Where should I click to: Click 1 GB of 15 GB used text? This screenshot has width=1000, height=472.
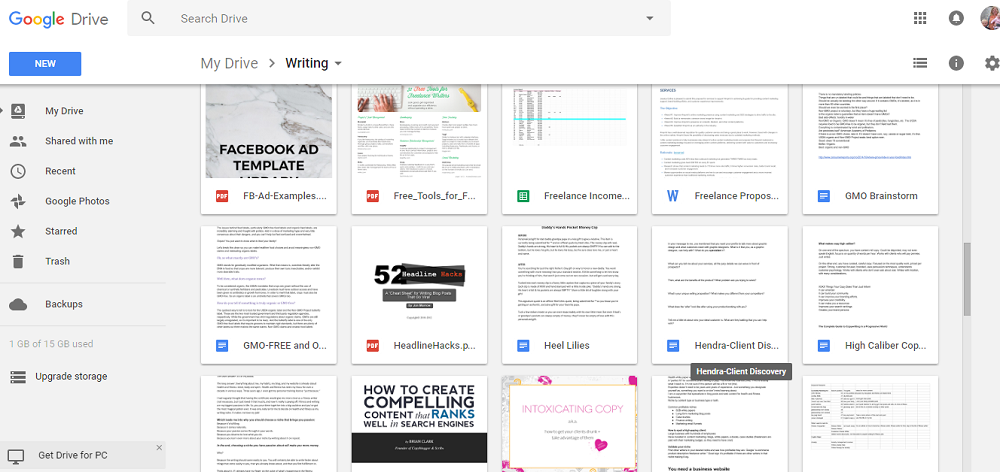[x=51, y=344]
